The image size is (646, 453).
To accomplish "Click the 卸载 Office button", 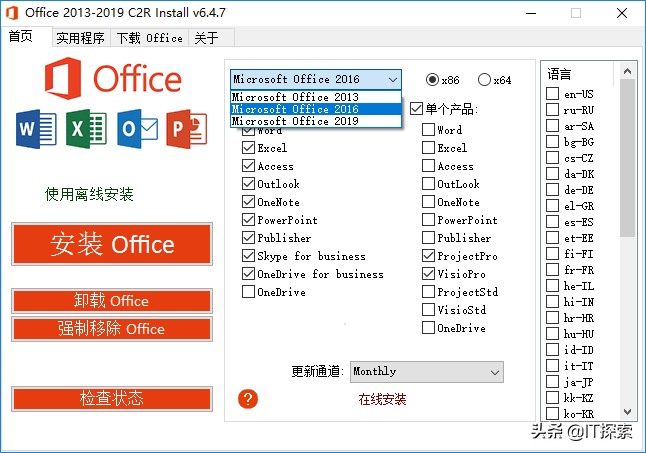I will tap(112, 301).
